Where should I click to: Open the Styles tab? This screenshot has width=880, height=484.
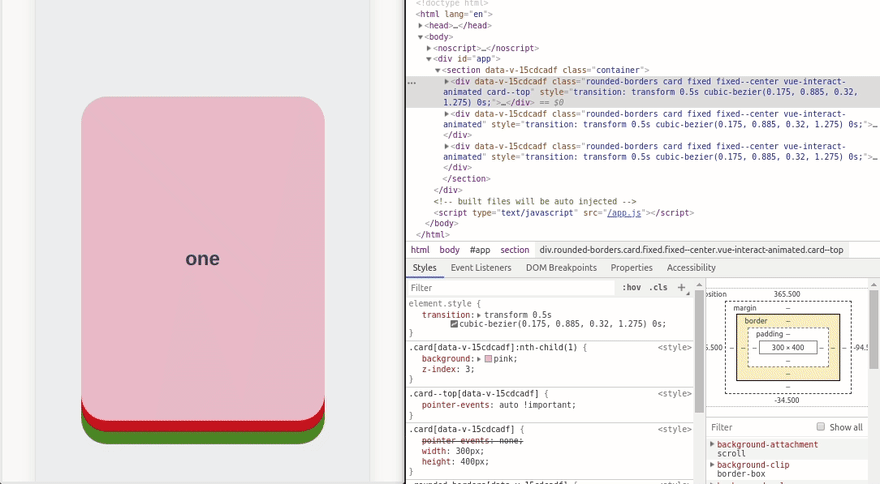pos(424,268)
